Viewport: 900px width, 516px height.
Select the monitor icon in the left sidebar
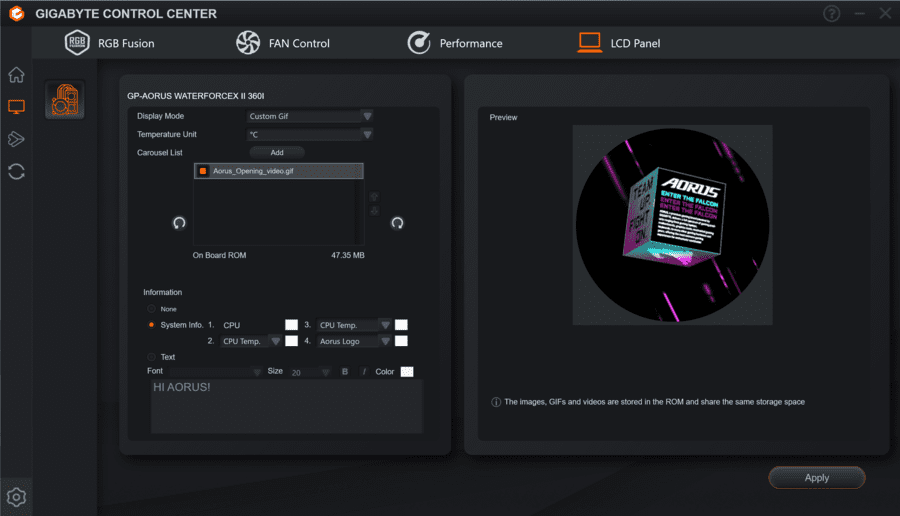16,107
